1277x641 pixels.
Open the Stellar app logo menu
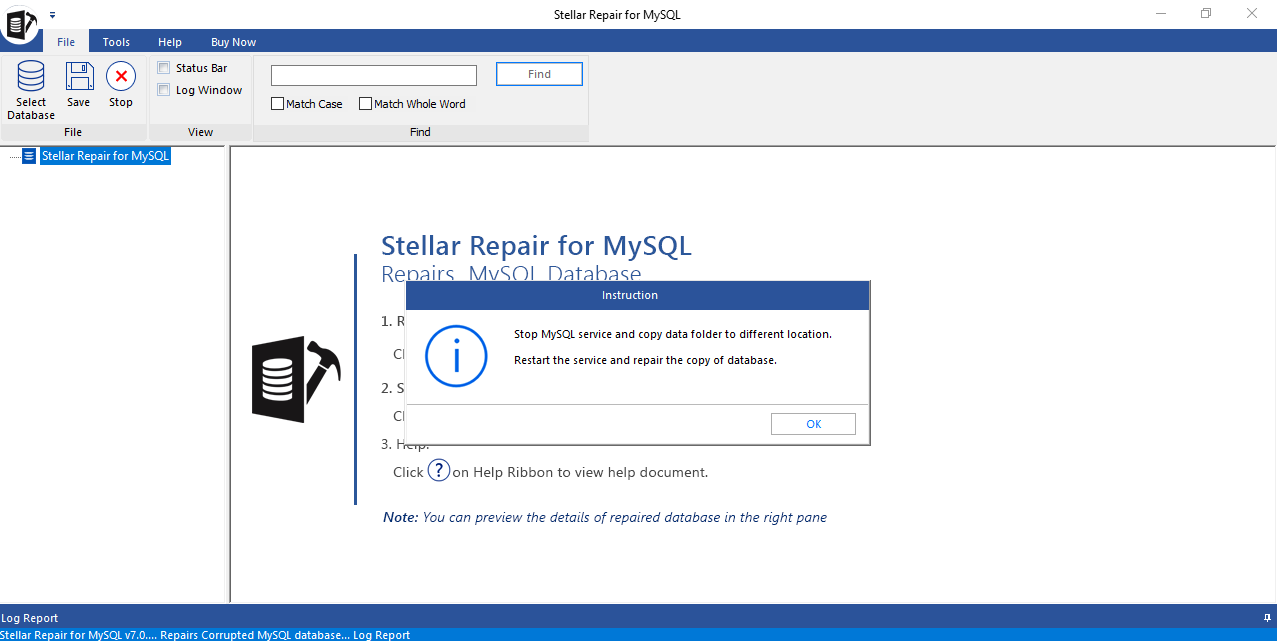[x=19, y=23]
